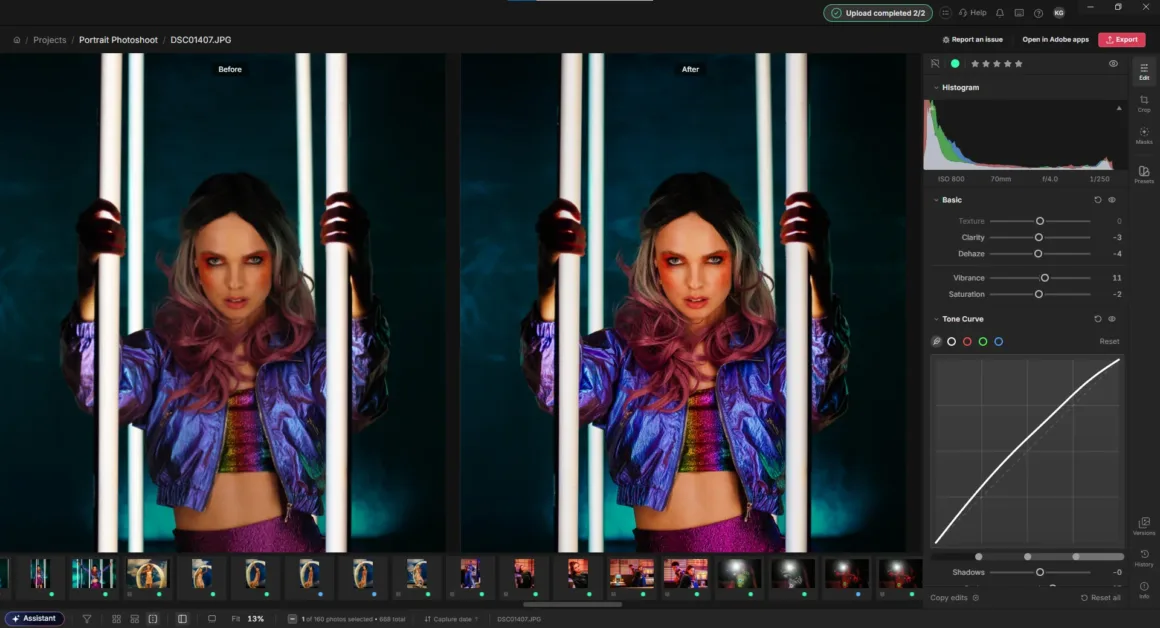The height and width of the screenshot is (628, 1160).
Task: Set rating with the fifth star
Action: click(1019, 64)
